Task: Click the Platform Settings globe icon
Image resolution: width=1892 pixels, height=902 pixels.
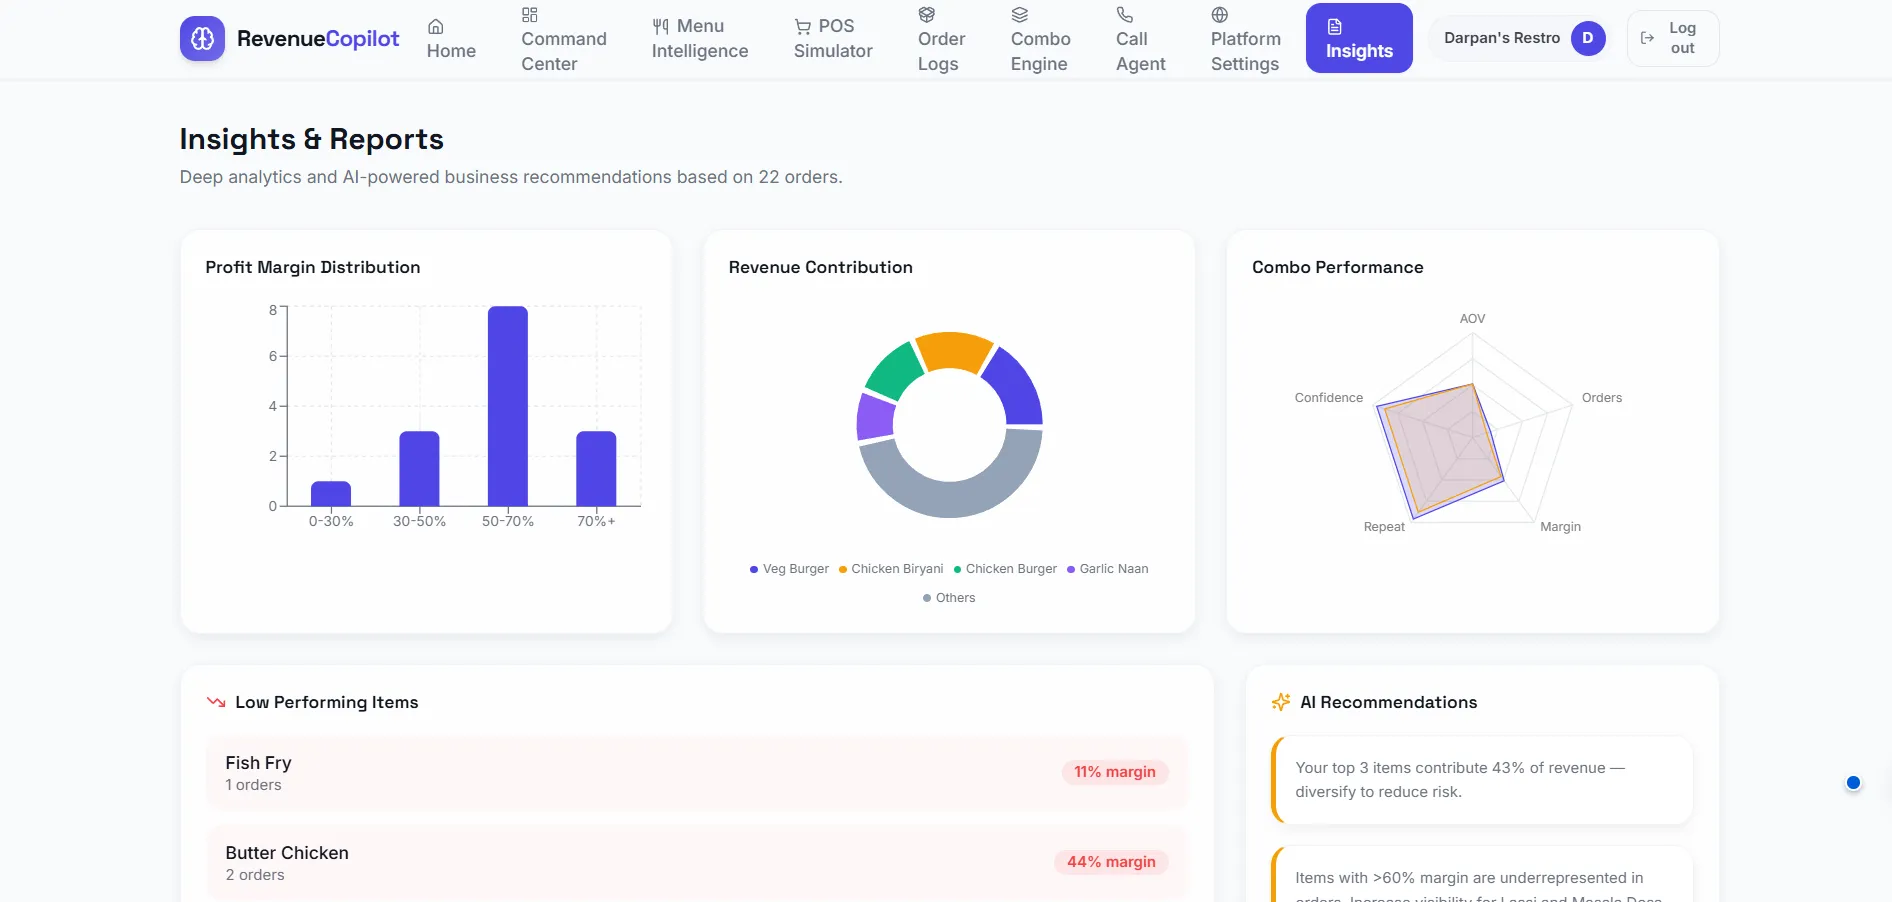Action: (x=1220, y=14)
